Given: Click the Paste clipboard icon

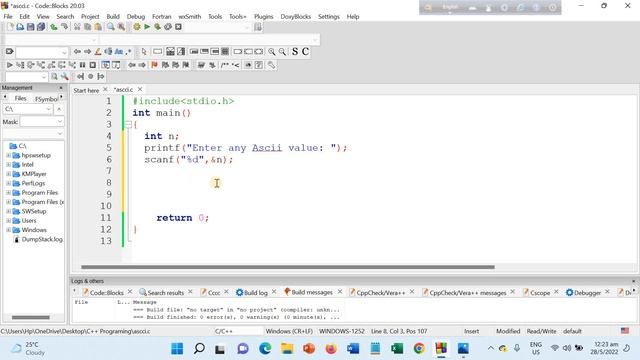Looking at the screenshot, I should pyautogui.click(x=98, y=27).
